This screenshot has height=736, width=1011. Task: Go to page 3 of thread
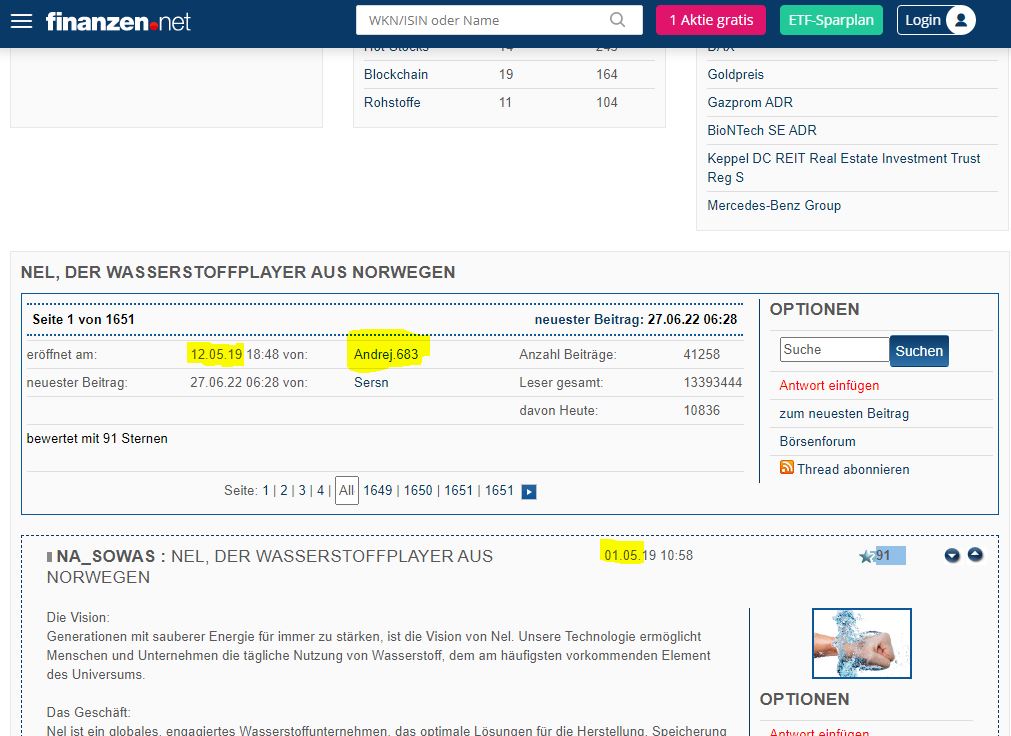302,490
